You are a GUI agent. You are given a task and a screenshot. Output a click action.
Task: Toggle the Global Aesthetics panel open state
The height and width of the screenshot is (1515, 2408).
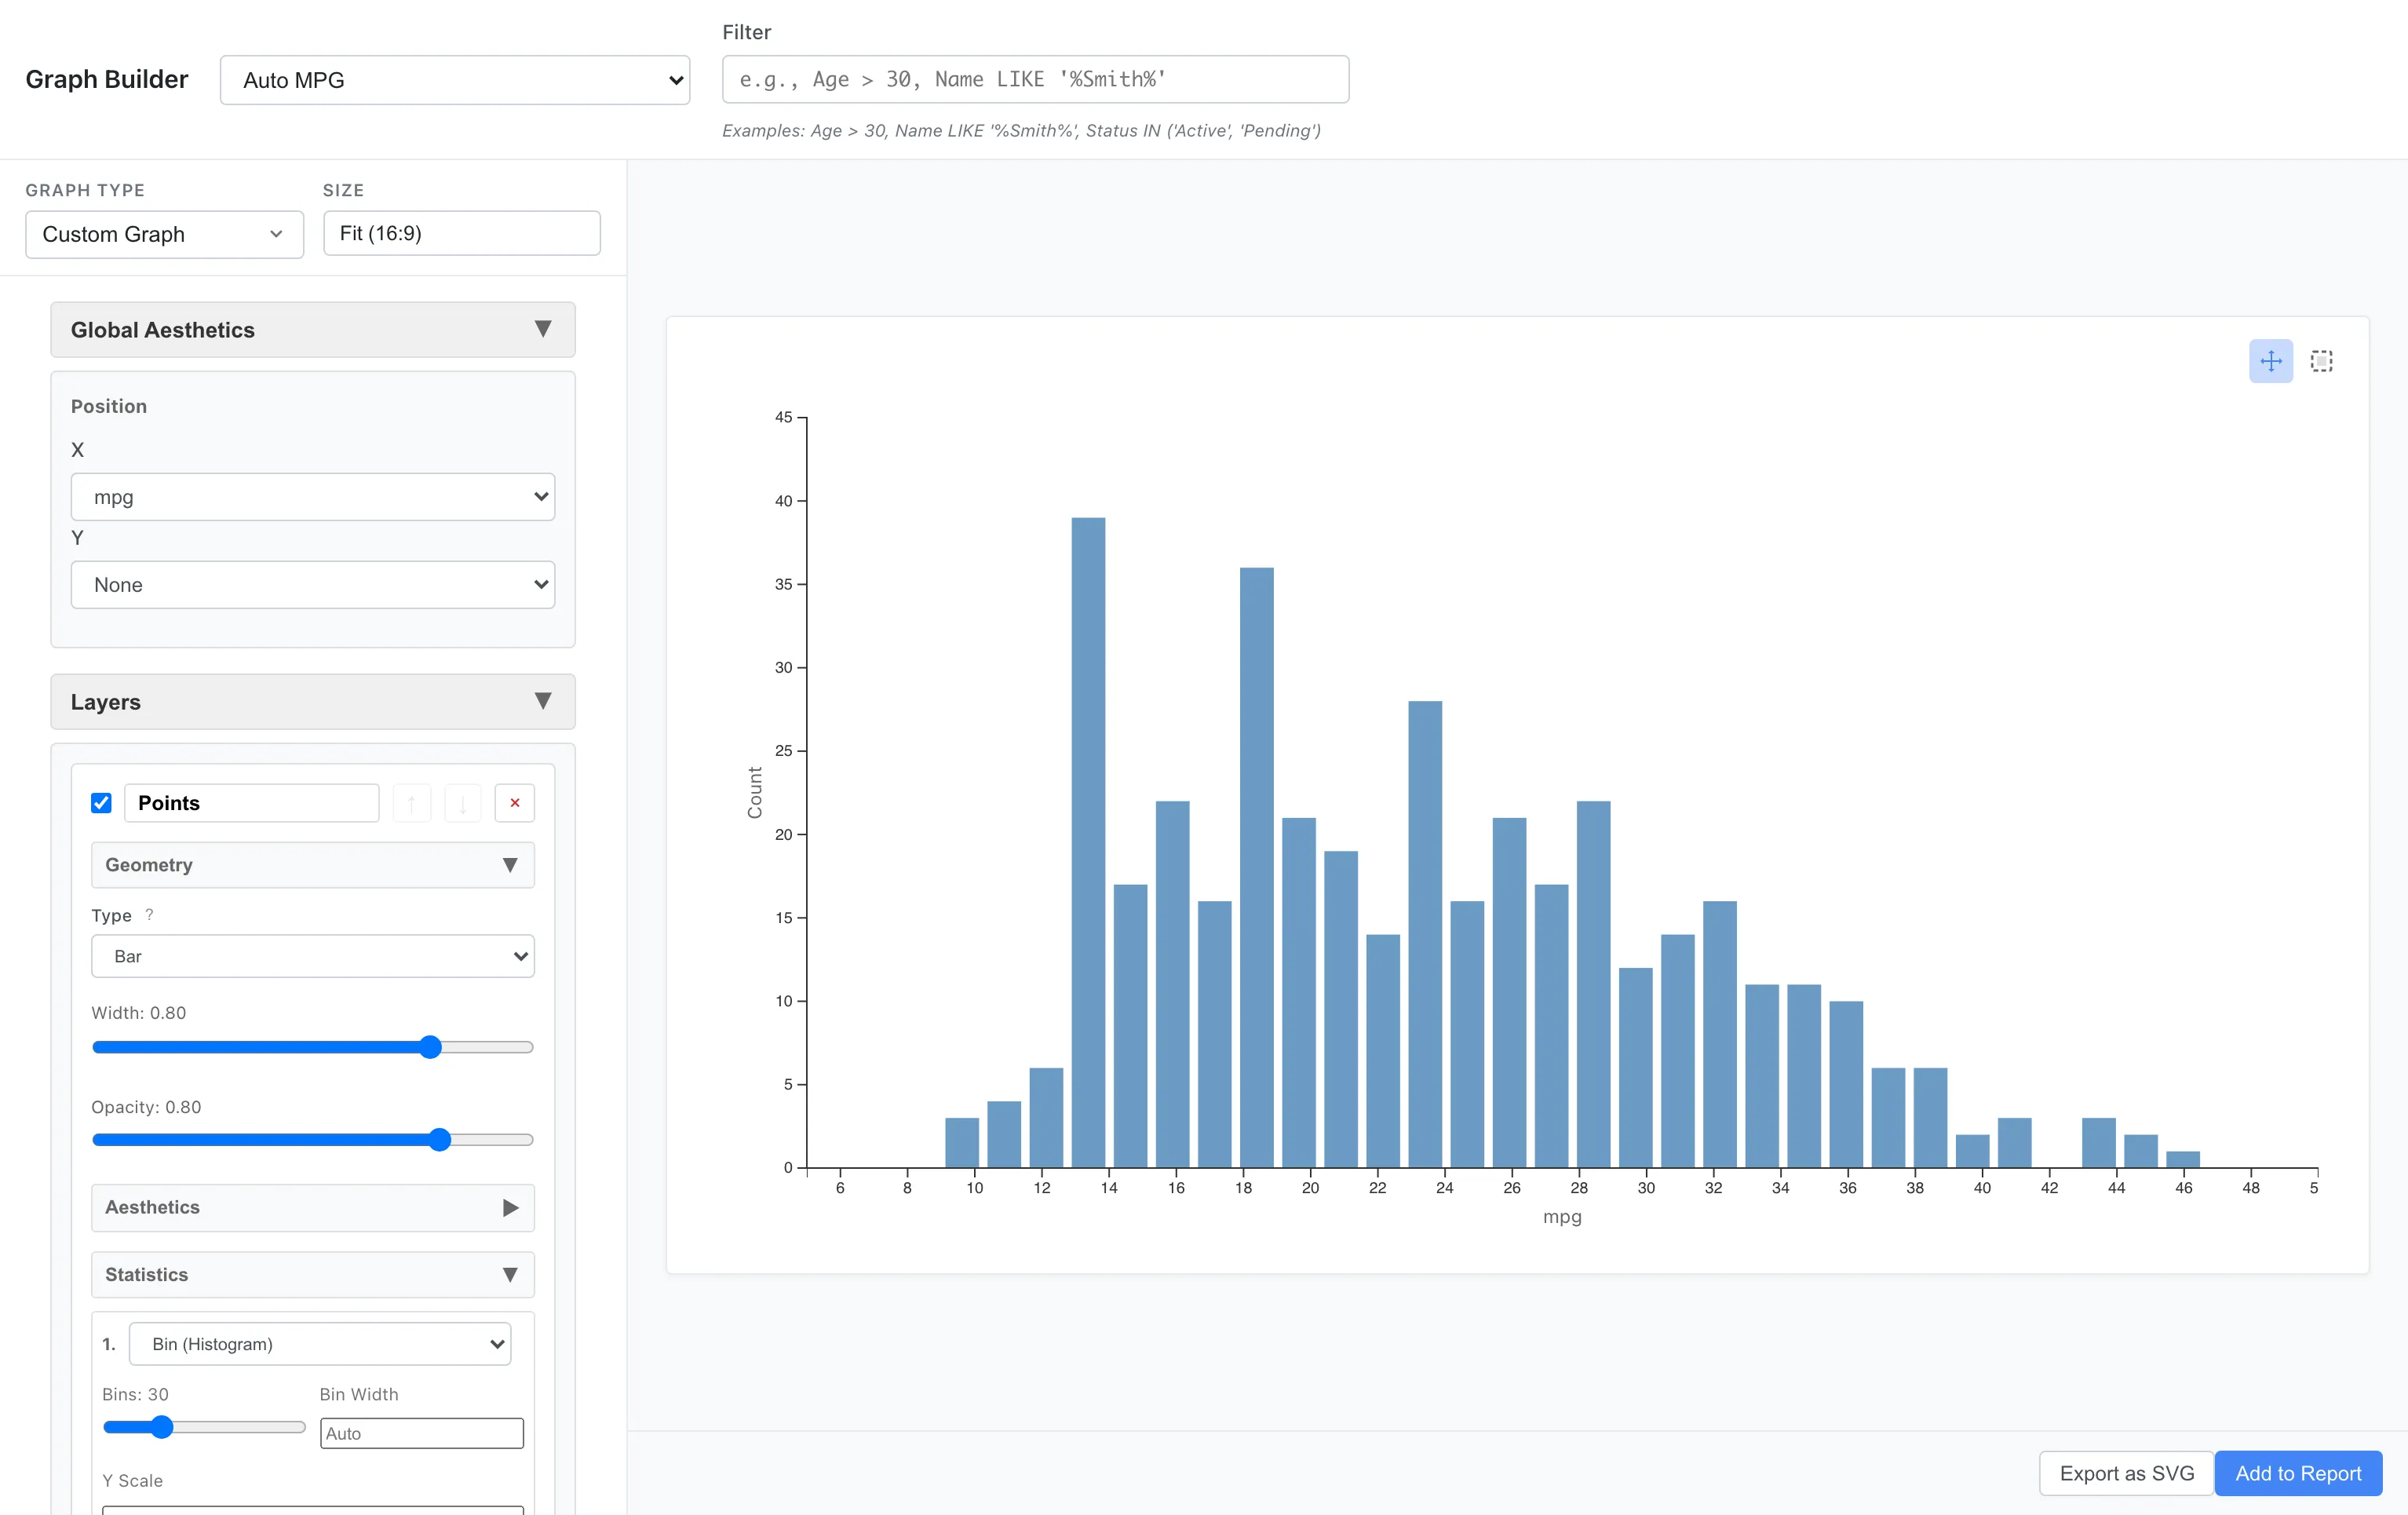click(x=543, y=329)
